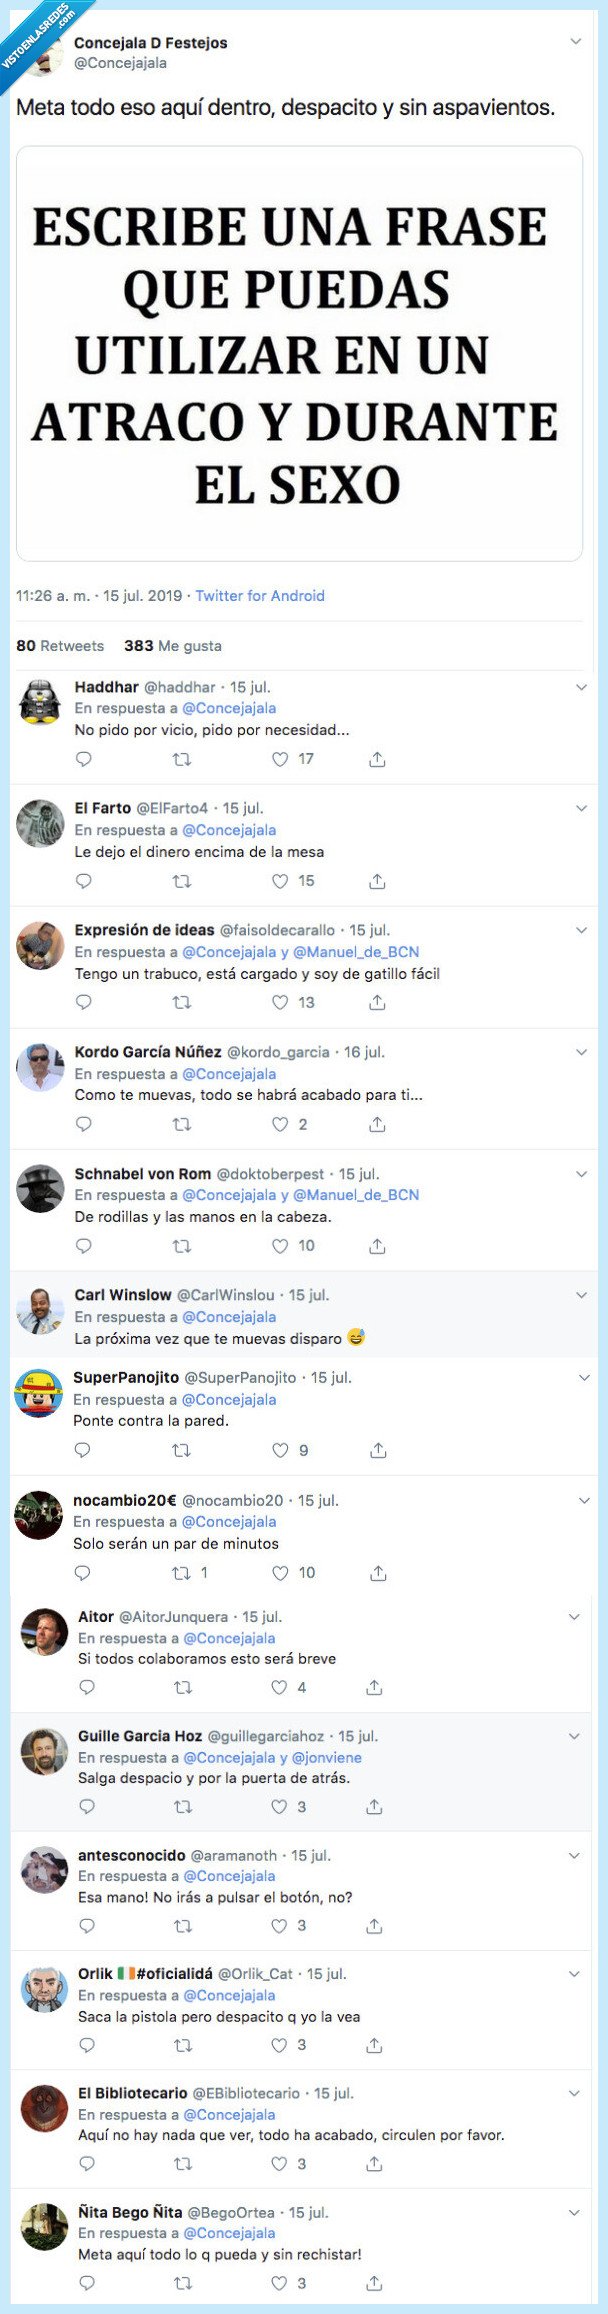Share Kordo García Núñez's tweet
Screen dimensions: 608x2314
click(x=377, y=1123)
